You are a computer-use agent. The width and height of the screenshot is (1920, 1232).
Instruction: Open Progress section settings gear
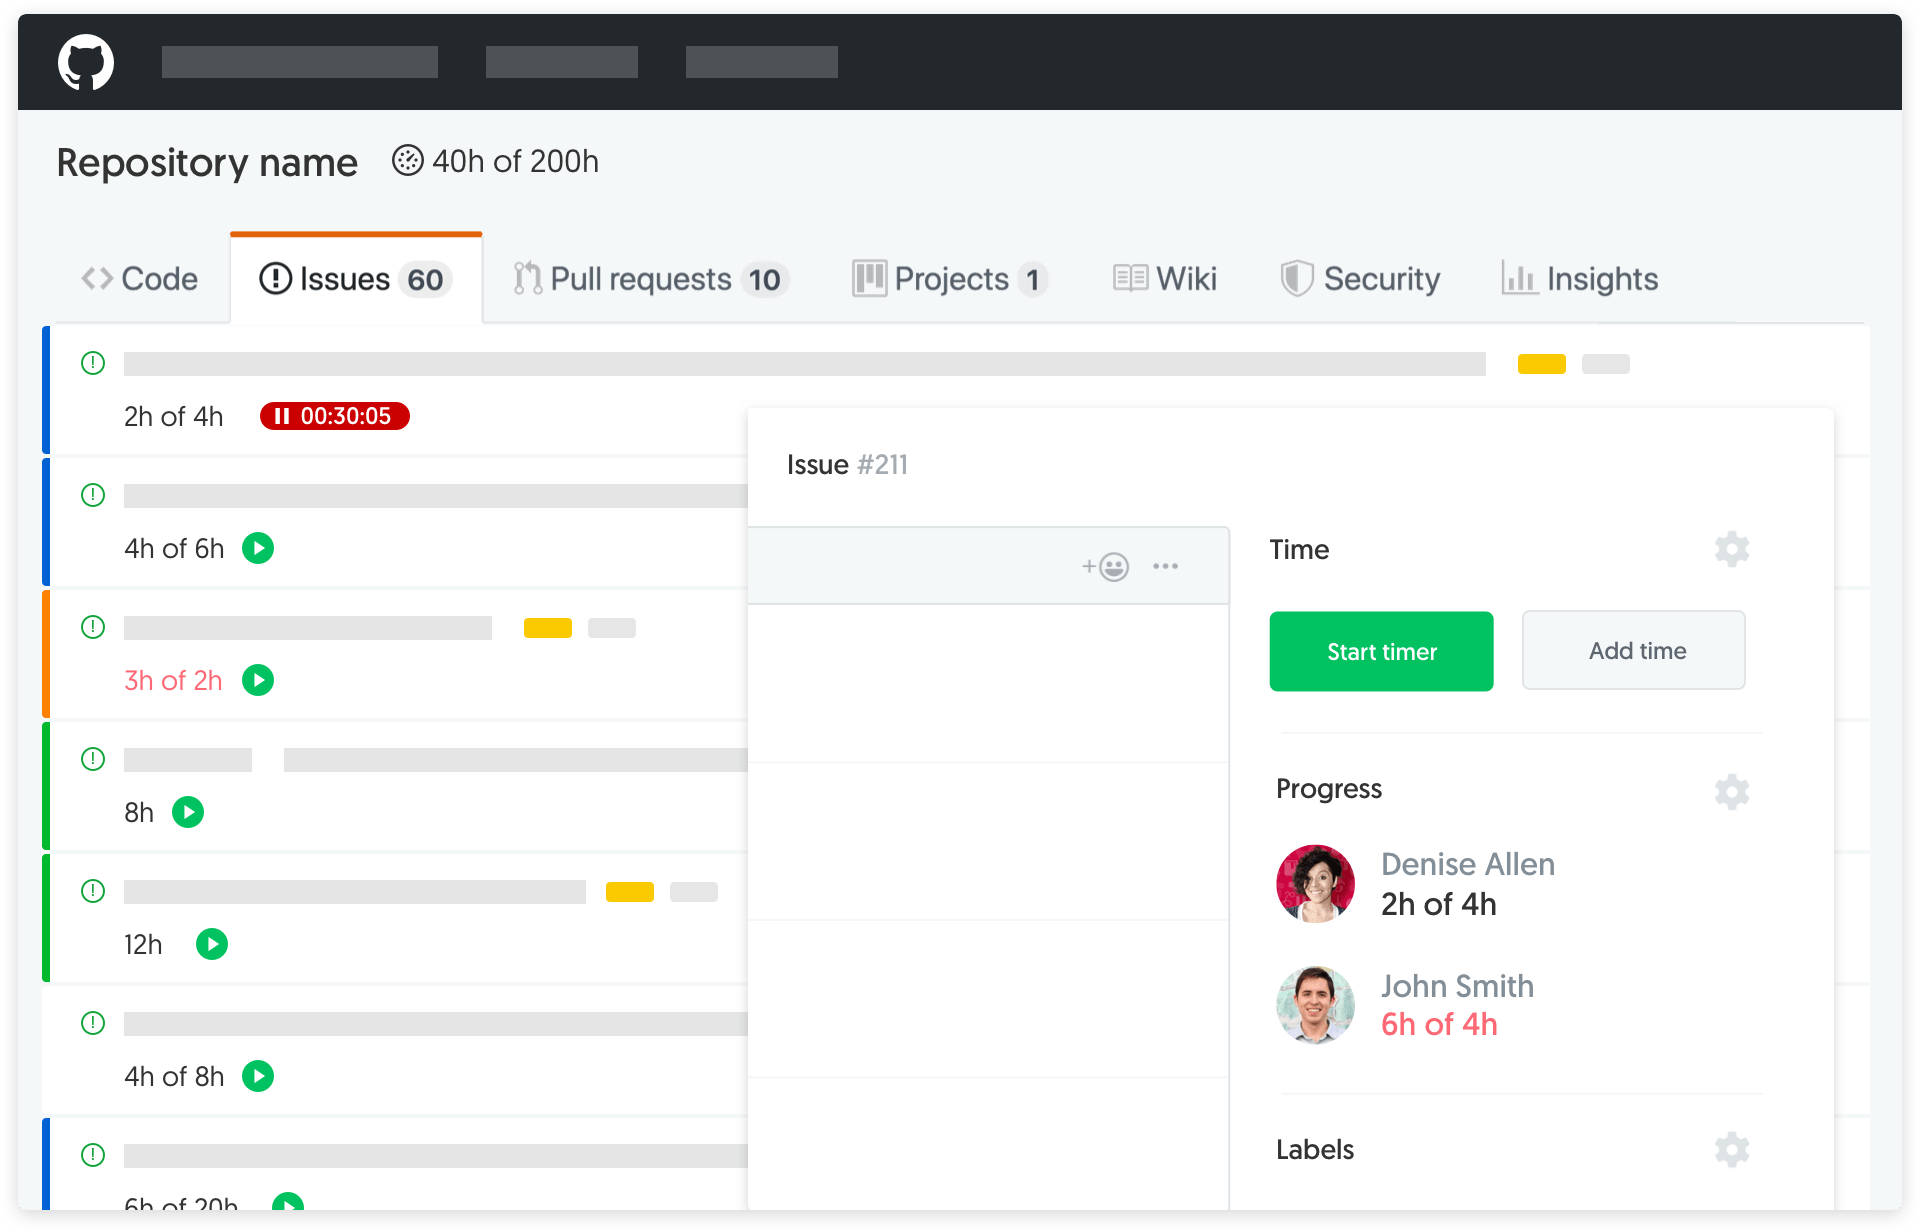click(x=1734, y=788)
